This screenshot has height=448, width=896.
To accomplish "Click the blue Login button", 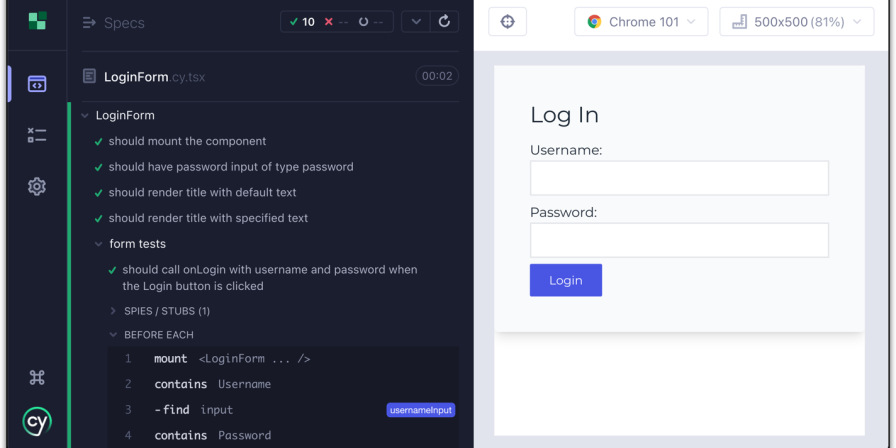I will (x=566, y=280).
